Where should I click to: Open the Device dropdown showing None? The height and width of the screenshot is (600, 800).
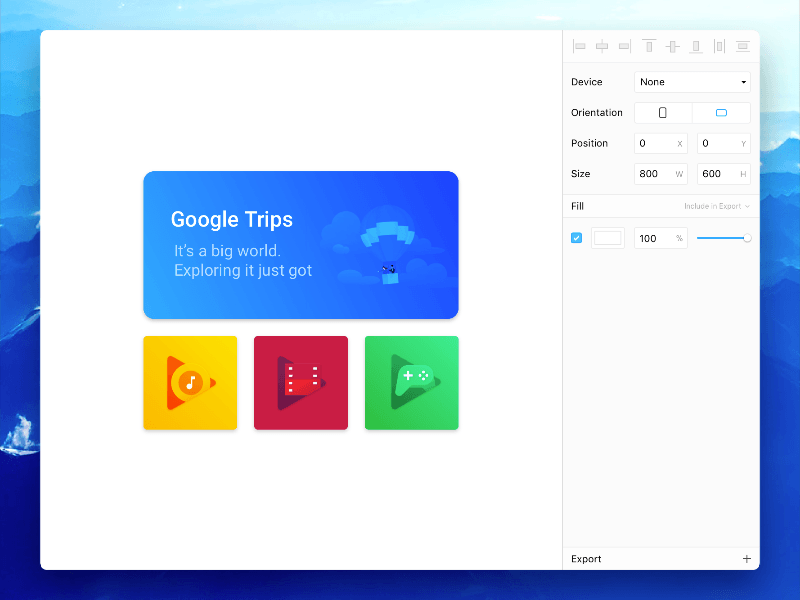(692, 81)
